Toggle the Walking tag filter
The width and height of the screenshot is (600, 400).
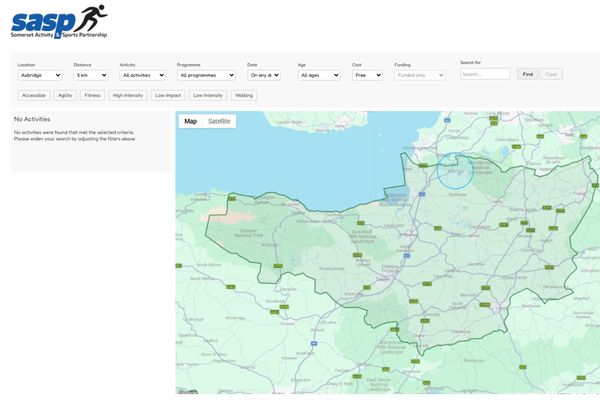[x=244, y=95]
